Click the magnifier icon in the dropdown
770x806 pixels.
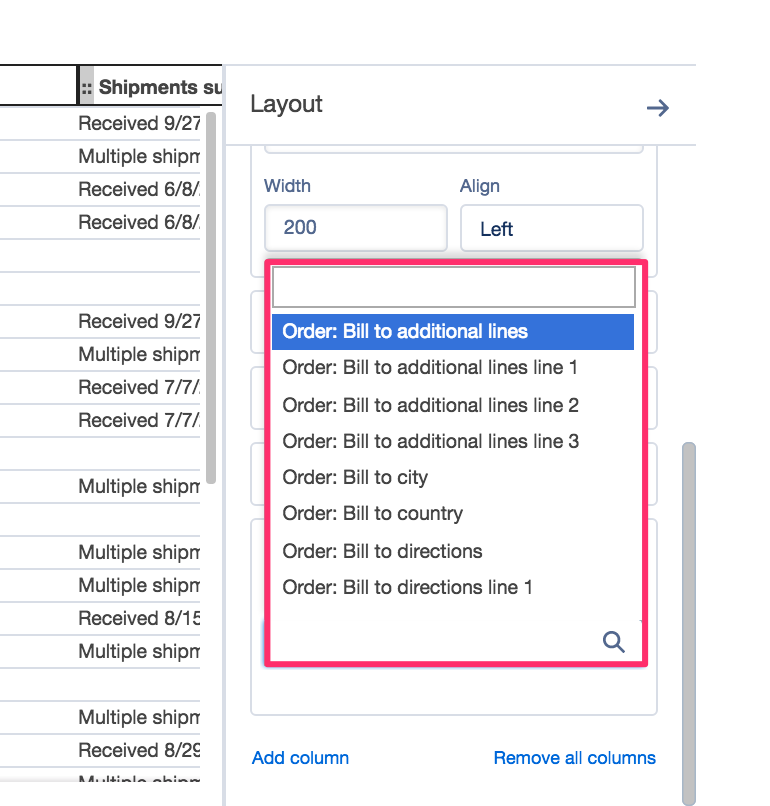[x=613, y=642]
